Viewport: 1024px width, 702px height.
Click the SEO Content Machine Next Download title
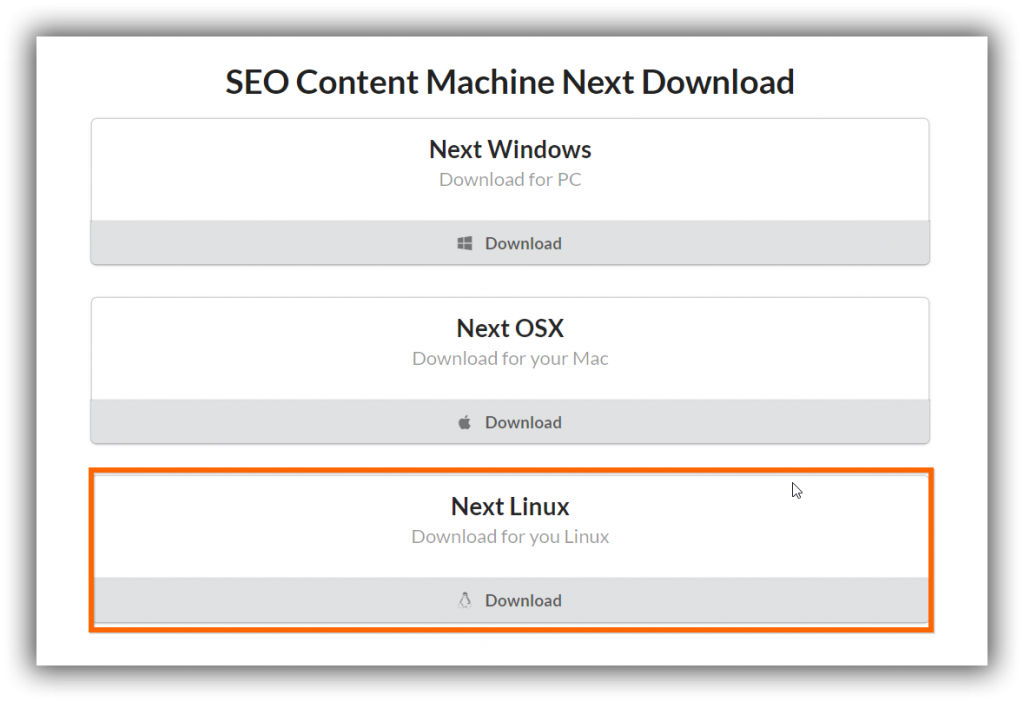click(x=510, y=82)
